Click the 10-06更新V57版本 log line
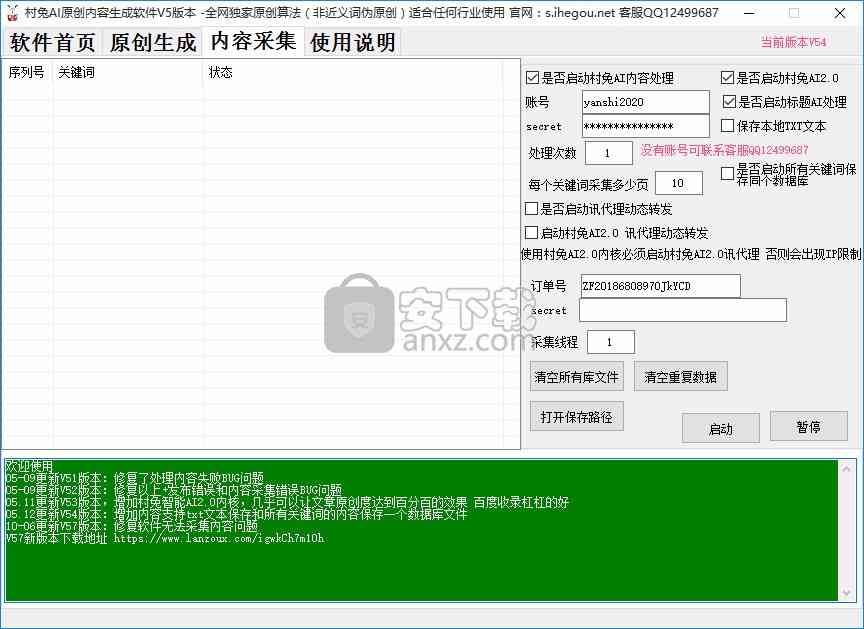The image size is (864, 629). tap(131, 526)
